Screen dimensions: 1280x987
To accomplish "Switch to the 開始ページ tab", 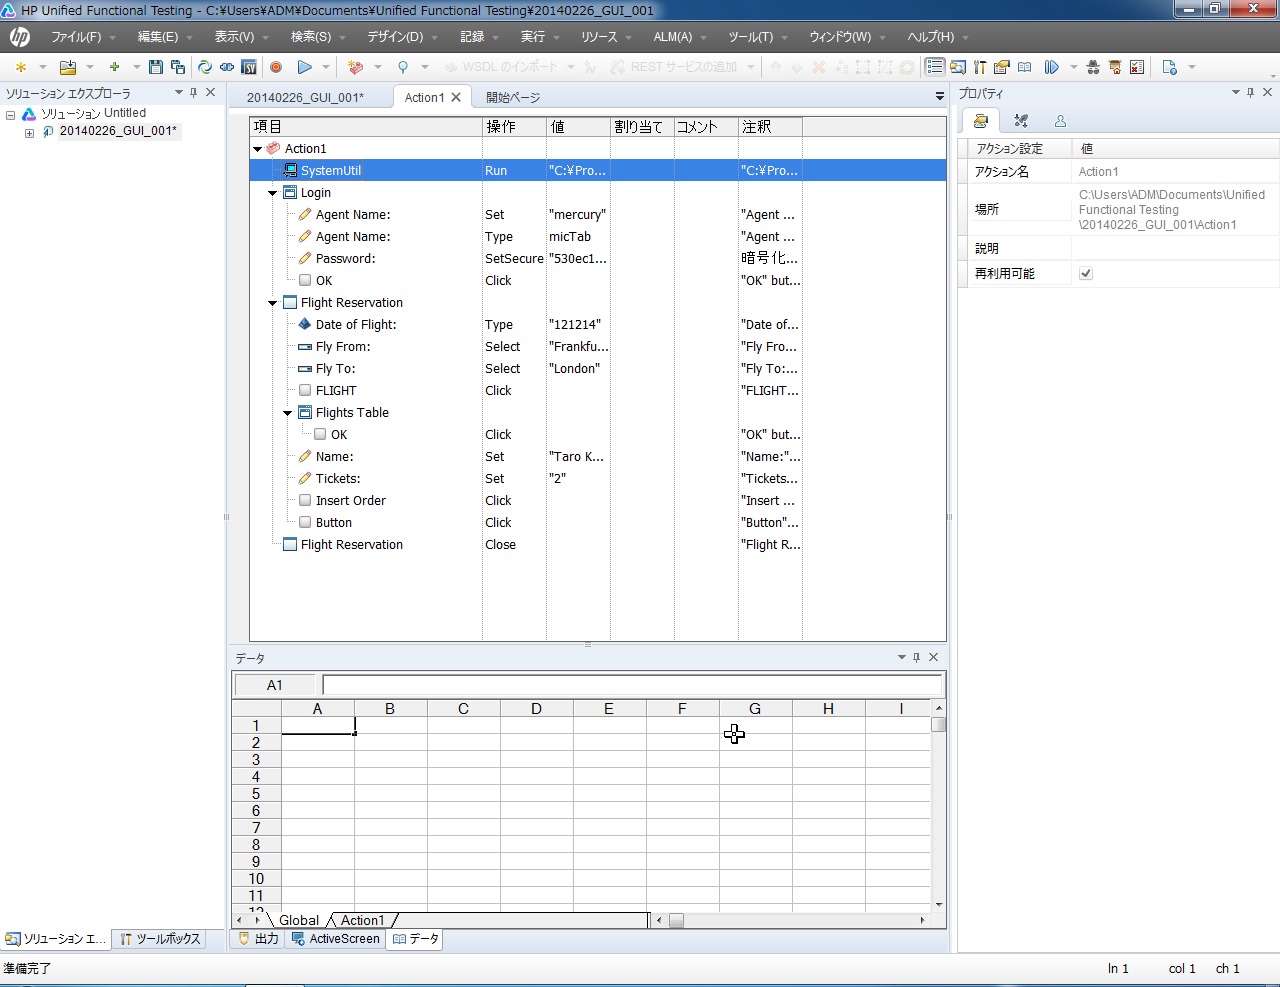I will (513, 98).
